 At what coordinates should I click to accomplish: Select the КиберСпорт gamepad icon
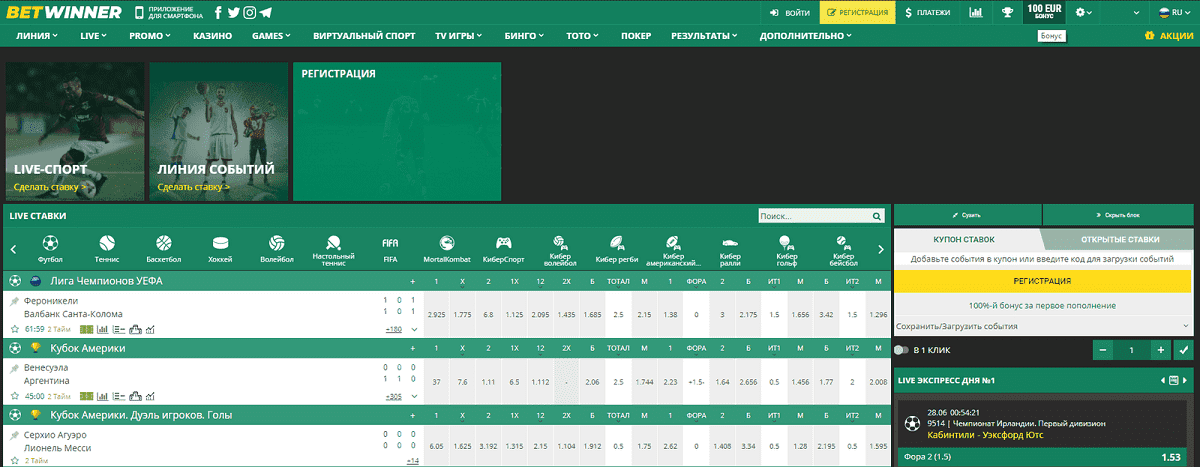[x=504, y=243]
